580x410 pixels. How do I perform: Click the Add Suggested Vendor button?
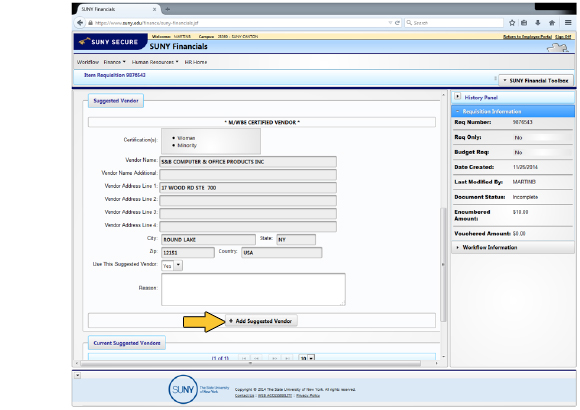point(261,321)
